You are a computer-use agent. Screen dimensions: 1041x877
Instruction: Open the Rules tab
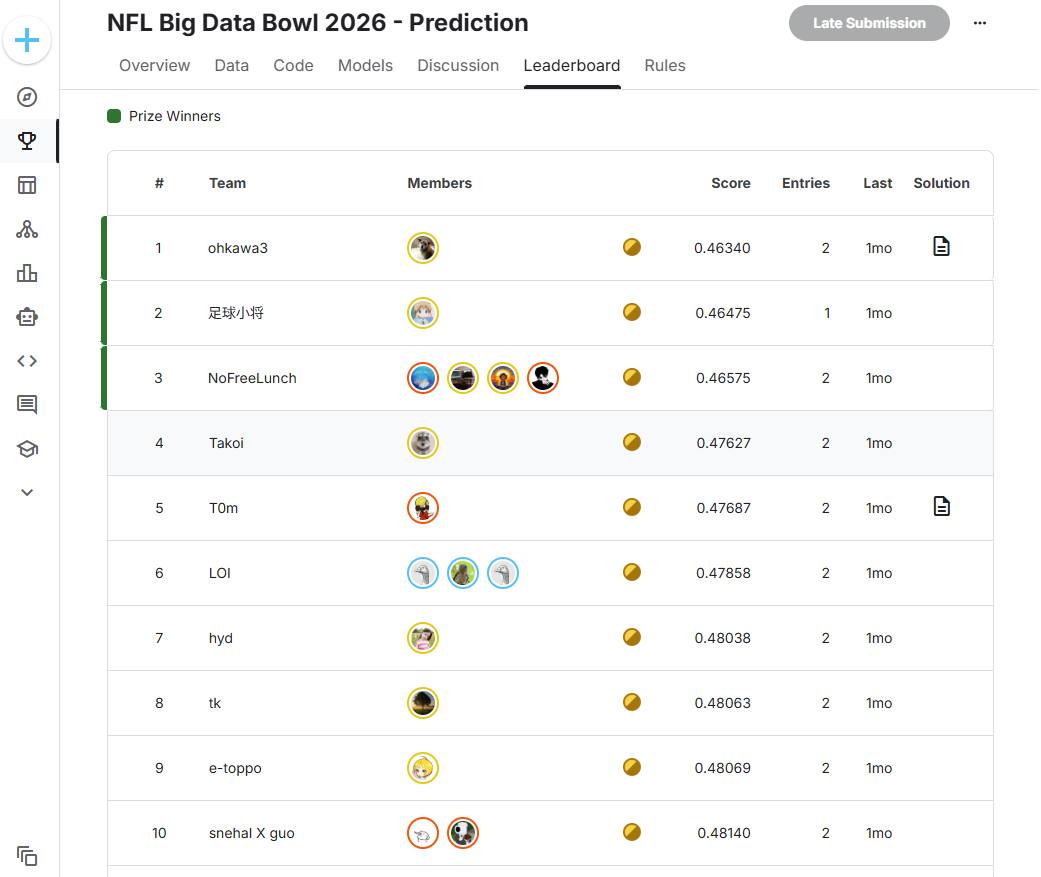tap(665, 66)
